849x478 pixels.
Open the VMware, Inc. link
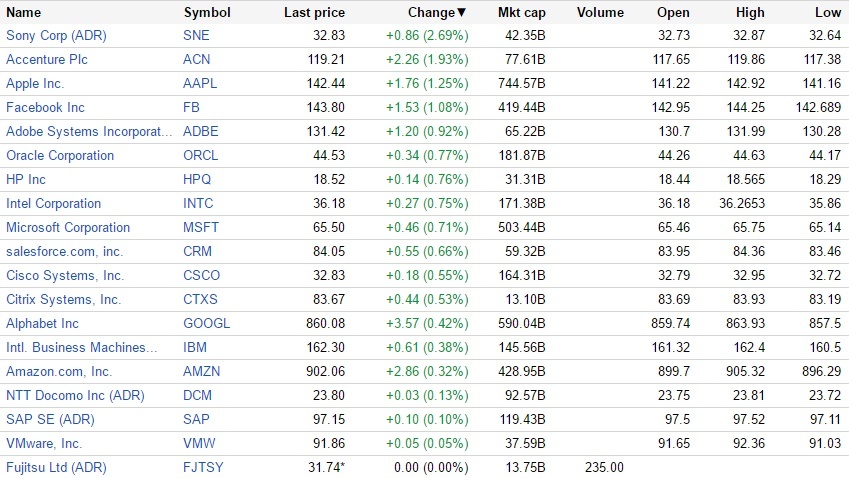[x=44, y=443]
